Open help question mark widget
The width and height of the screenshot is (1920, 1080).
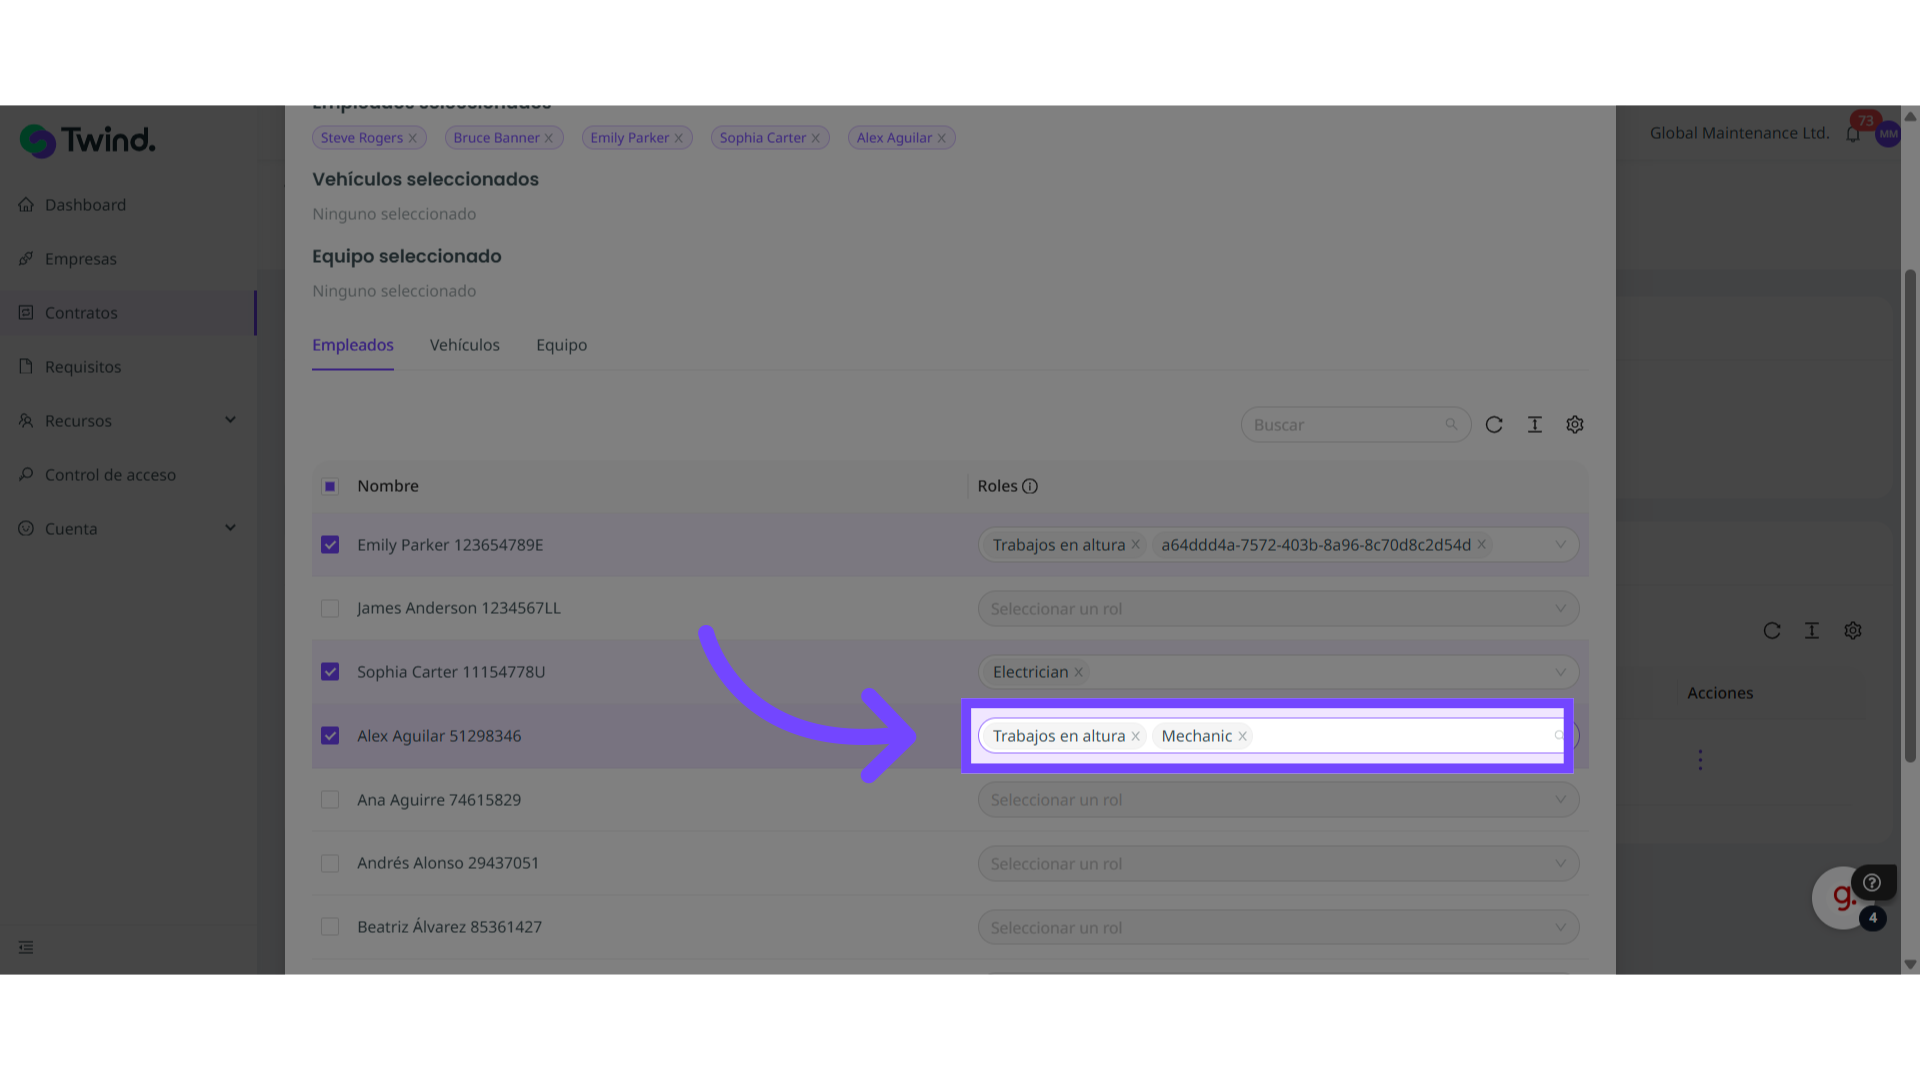pos(1872,882)
